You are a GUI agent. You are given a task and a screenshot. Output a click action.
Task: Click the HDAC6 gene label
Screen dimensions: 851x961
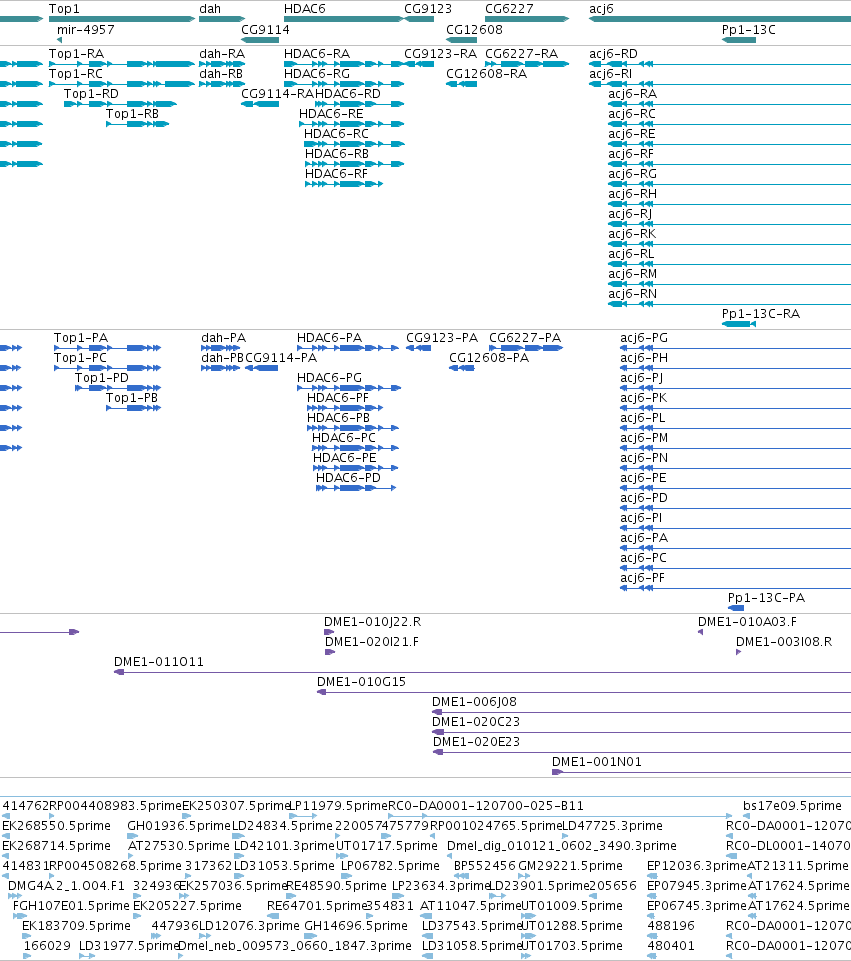(x=304, y=9)
